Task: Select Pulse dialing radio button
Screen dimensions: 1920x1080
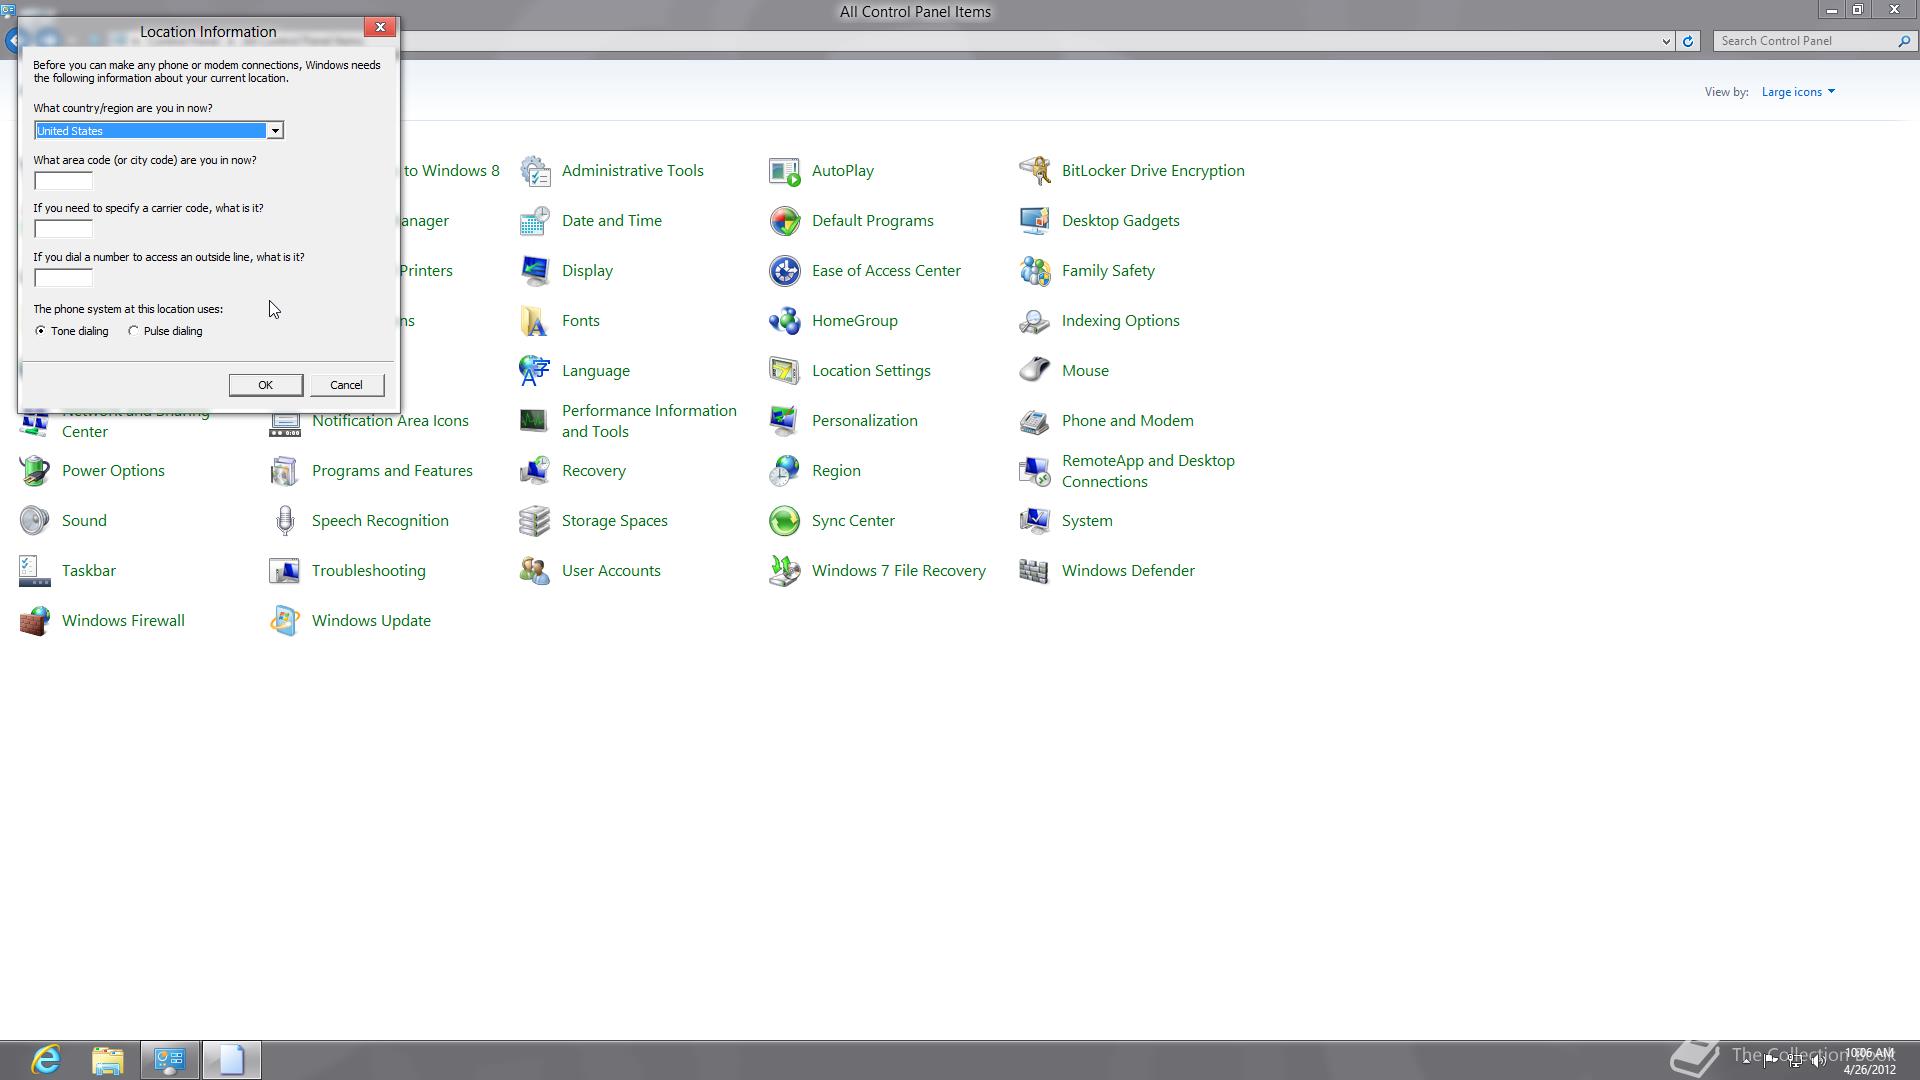Action: [x=133, y=331]
